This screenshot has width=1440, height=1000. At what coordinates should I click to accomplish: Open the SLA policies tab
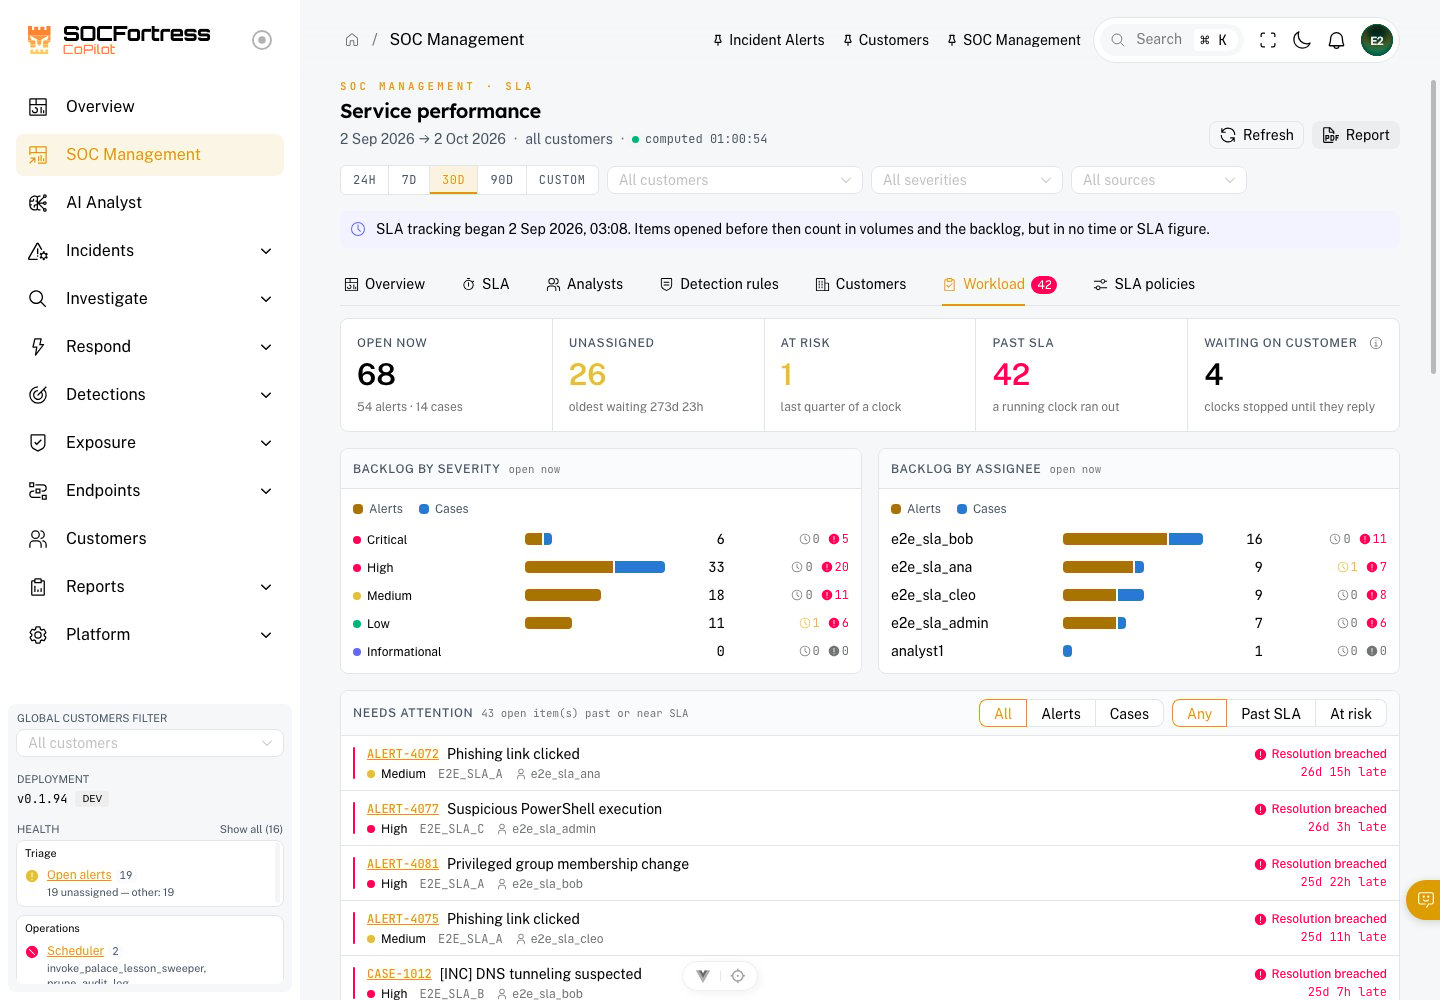1144,285
